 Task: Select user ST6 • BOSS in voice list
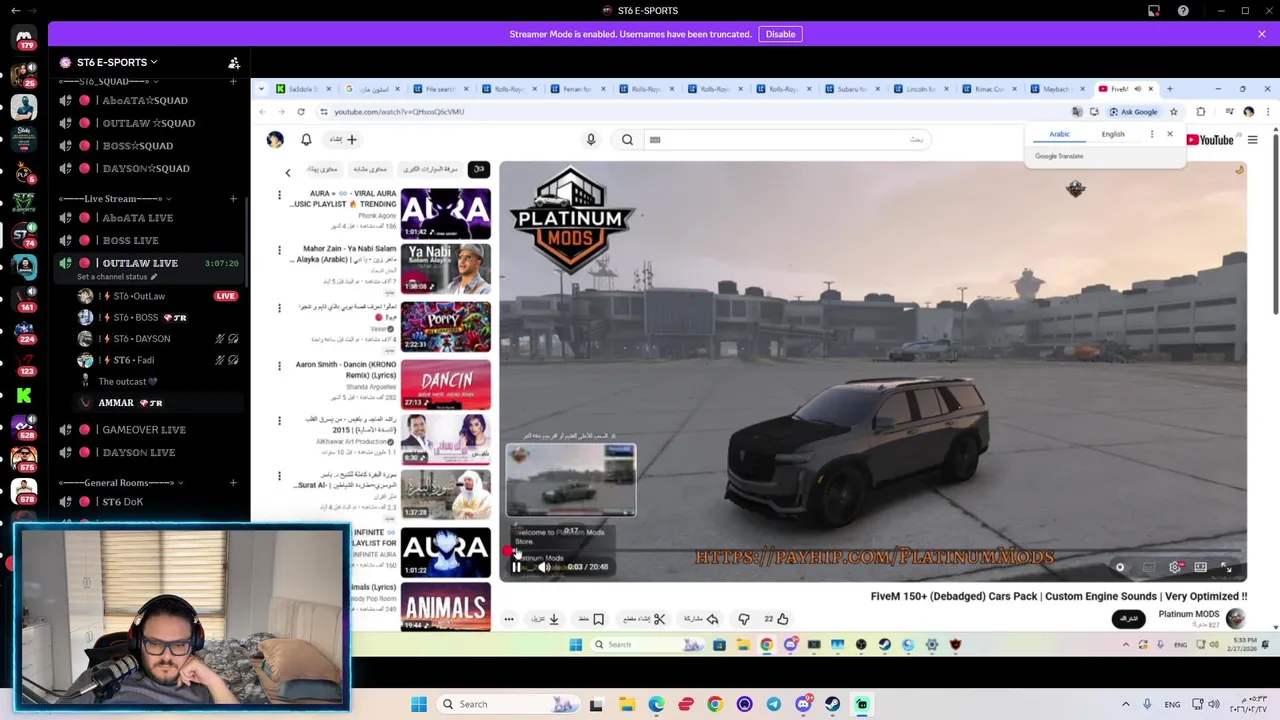point(160,318)
